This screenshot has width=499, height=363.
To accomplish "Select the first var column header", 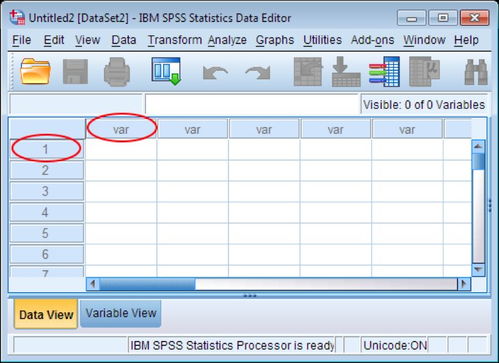I will (121, 129).
